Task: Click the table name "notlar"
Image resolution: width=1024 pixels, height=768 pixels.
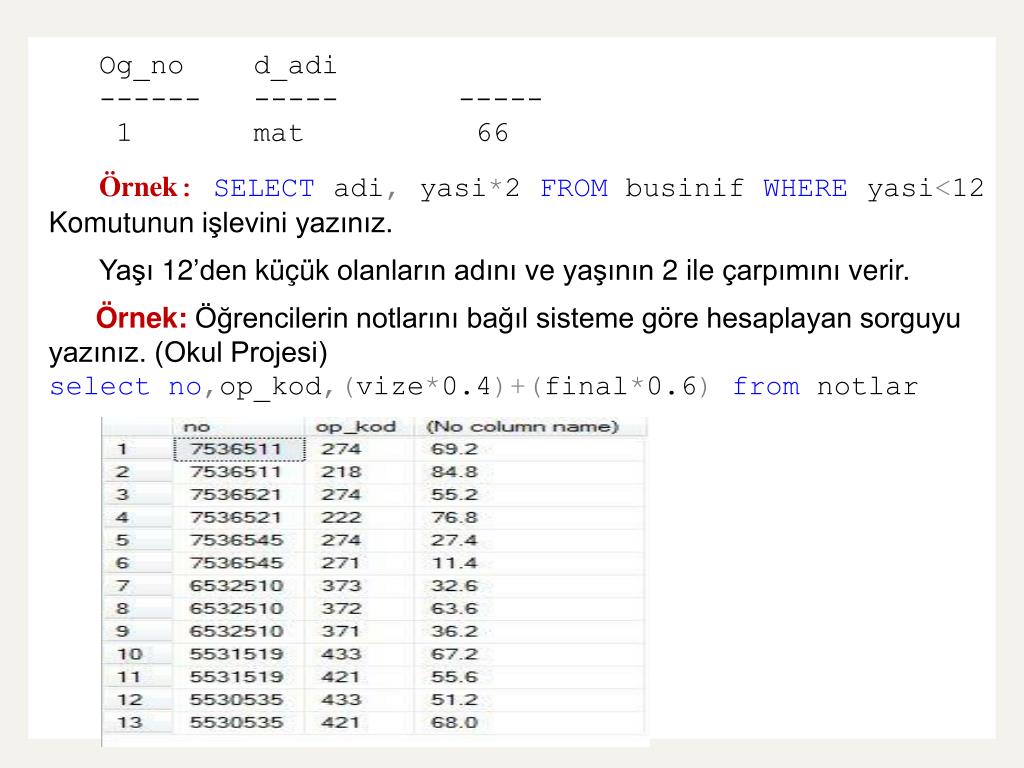Action: click(x=867, y=387)
